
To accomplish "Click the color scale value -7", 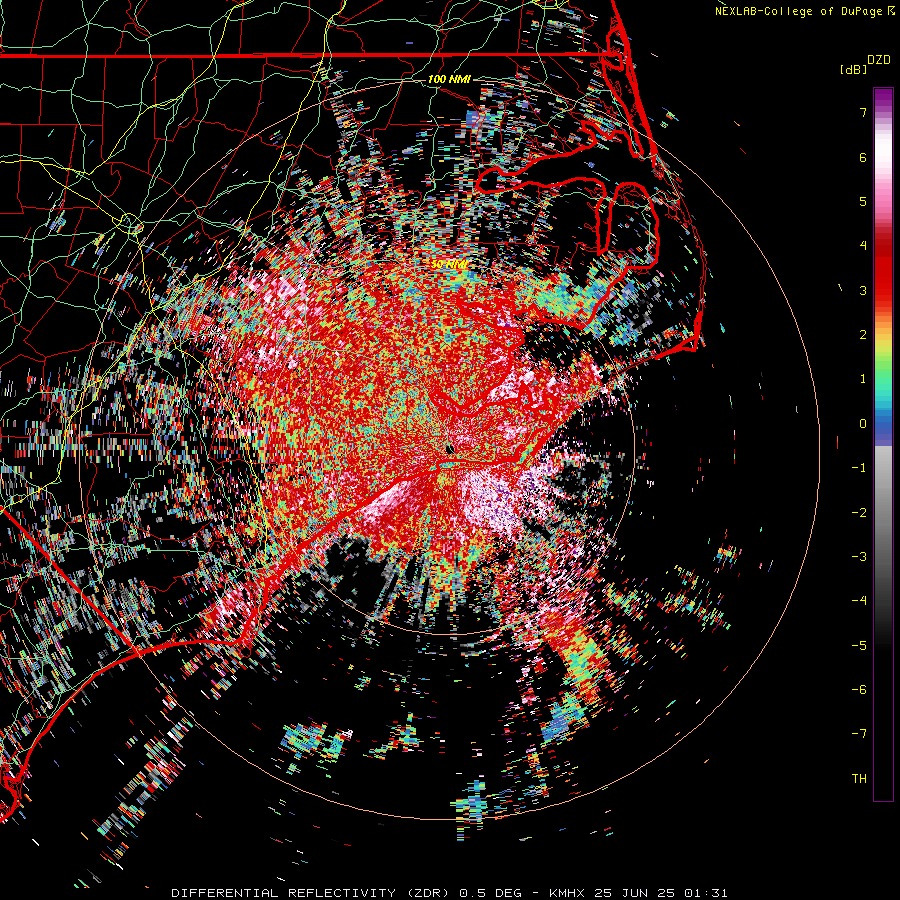I will click(x=859, y=734).
